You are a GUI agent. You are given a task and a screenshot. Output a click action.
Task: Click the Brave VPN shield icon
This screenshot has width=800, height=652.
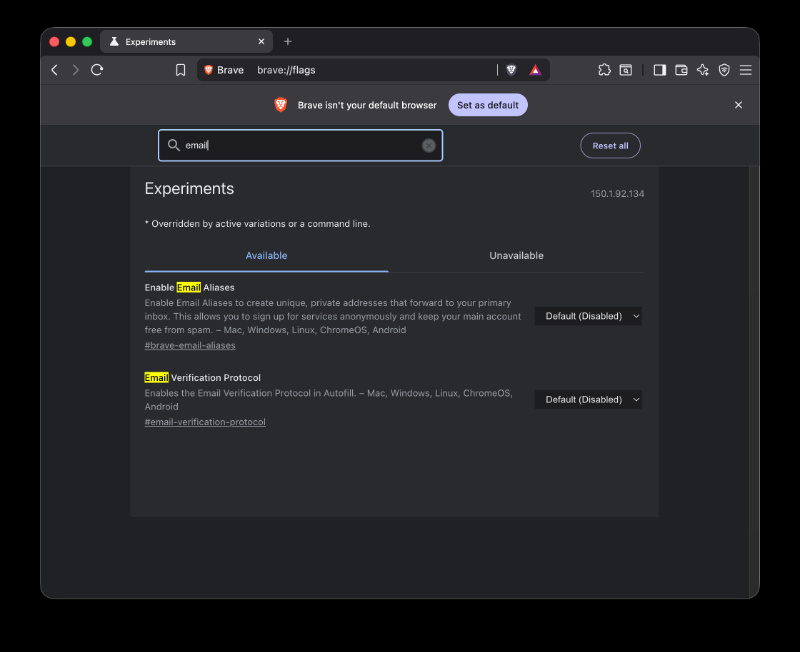724,70
